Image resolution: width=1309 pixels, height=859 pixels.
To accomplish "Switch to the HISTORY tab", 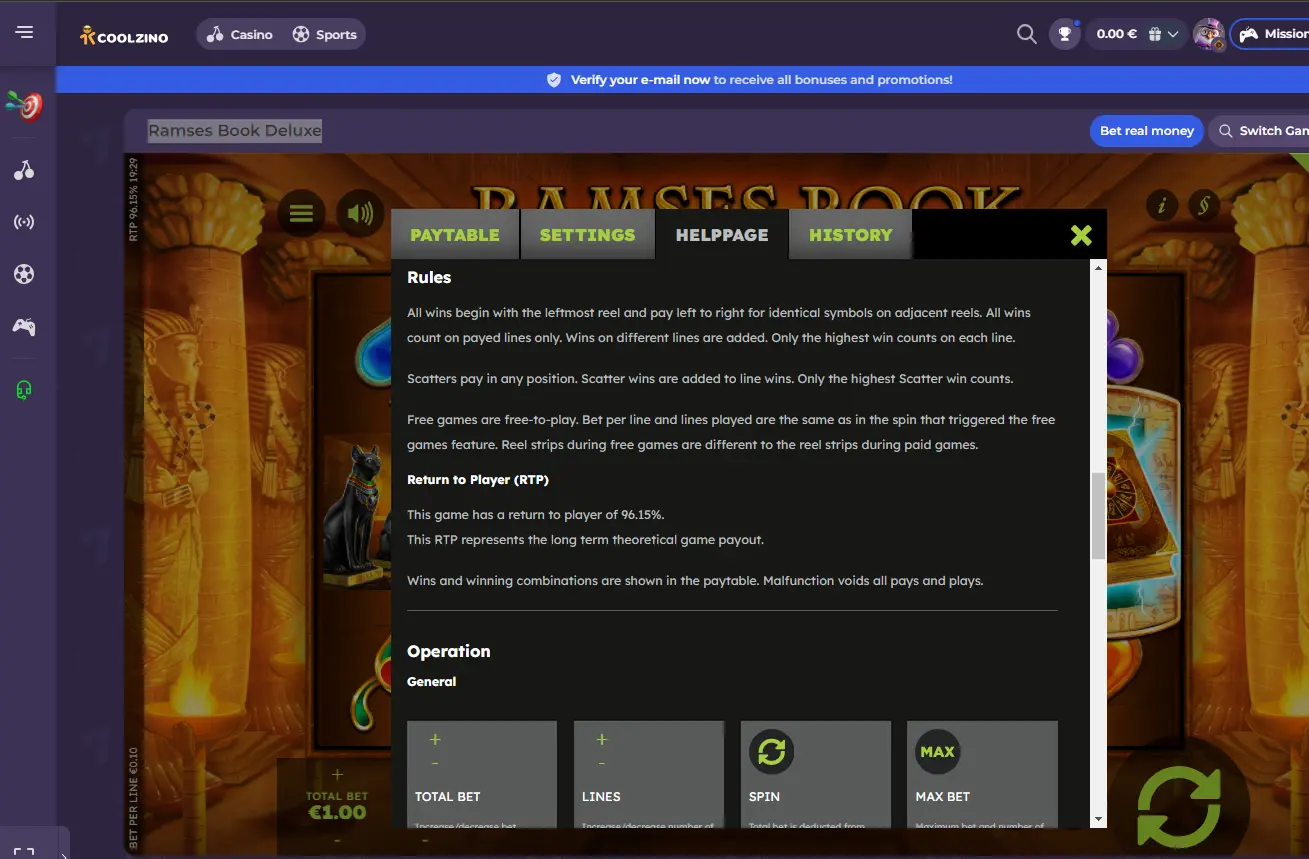I will (850, 235).
